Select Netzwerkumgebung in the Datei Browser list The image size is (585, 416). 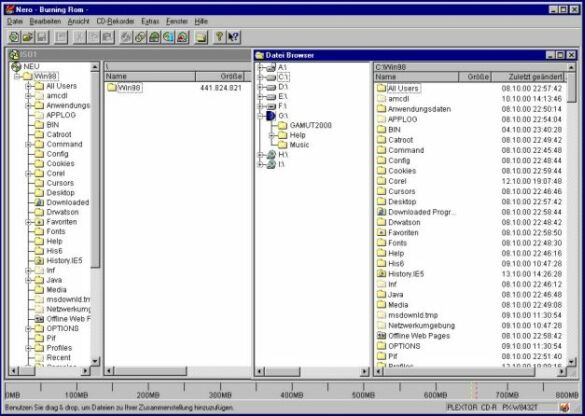point(416,325)
